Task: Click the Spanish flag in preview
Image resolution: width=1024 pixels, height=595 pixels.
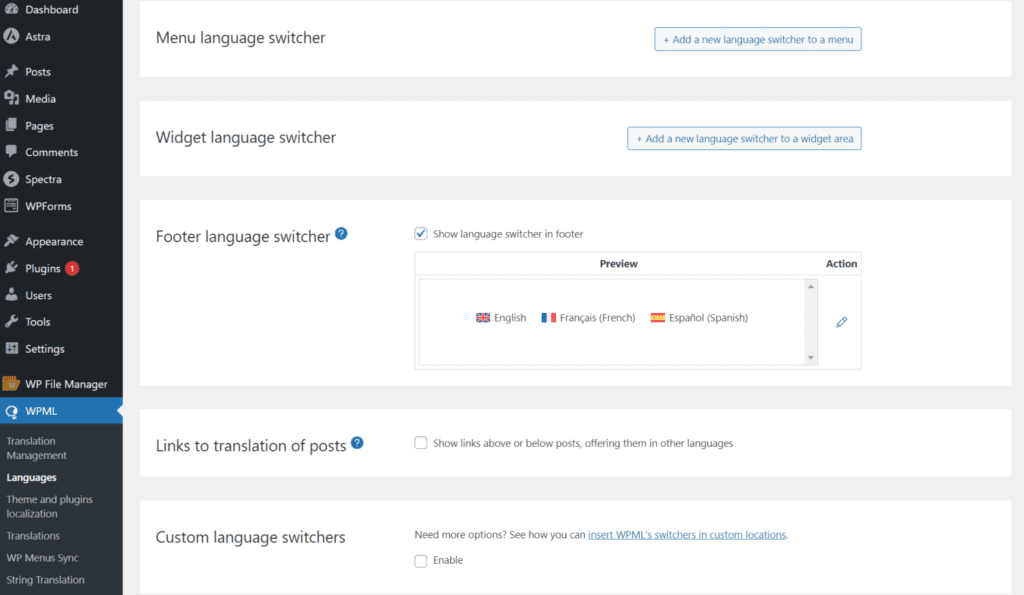Action: tap(658, 317)
